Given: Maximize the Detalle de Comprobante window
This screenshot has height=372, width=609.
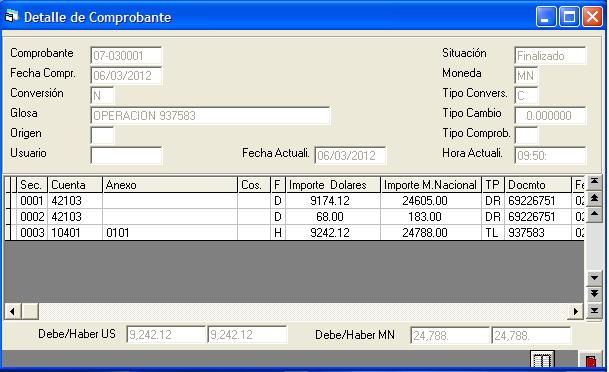Looking at the screenshot, I should tap(569, 17).
